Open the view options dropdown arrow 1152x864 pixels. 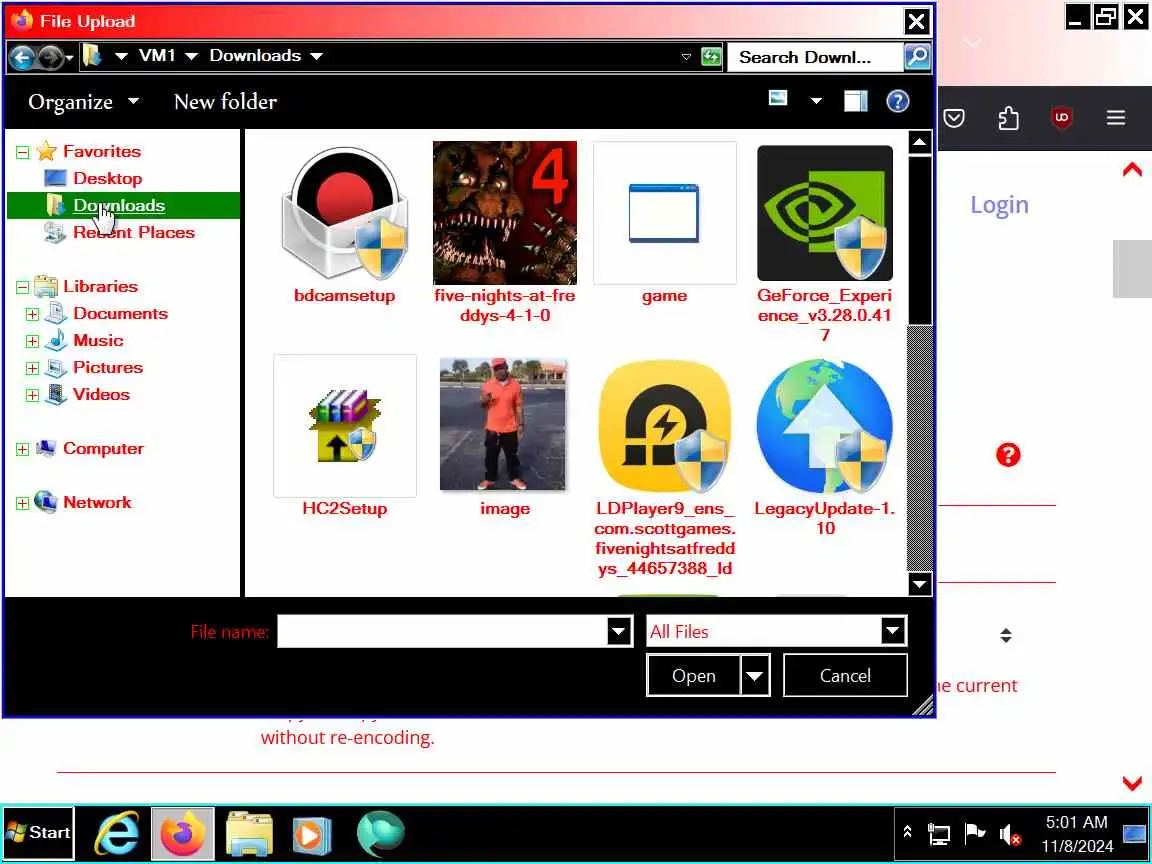coord(816,101)
